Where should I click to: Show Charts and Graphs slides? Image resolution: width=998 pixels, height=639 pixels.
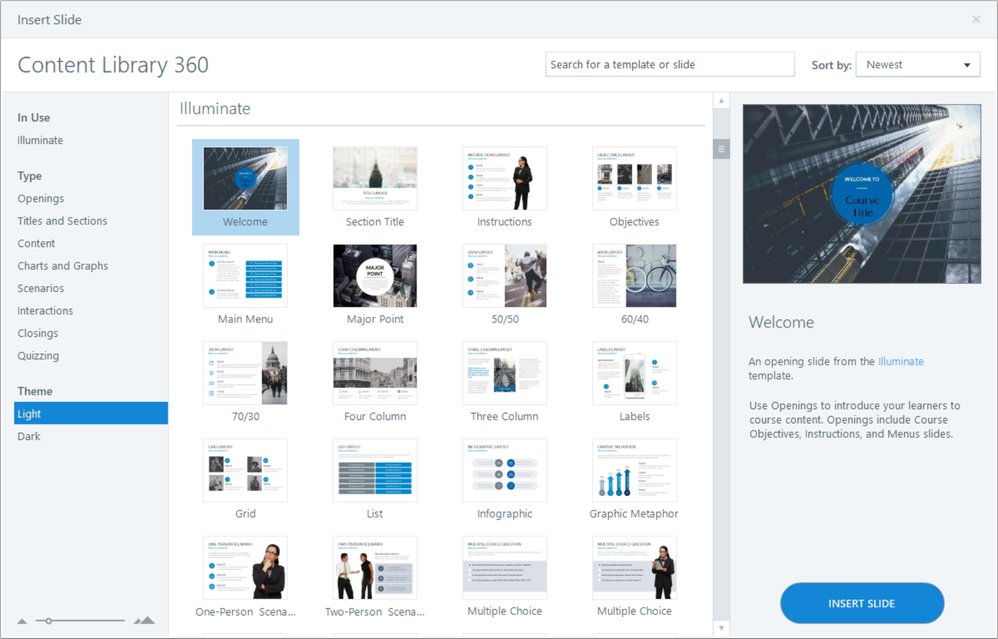coord(62,265)
